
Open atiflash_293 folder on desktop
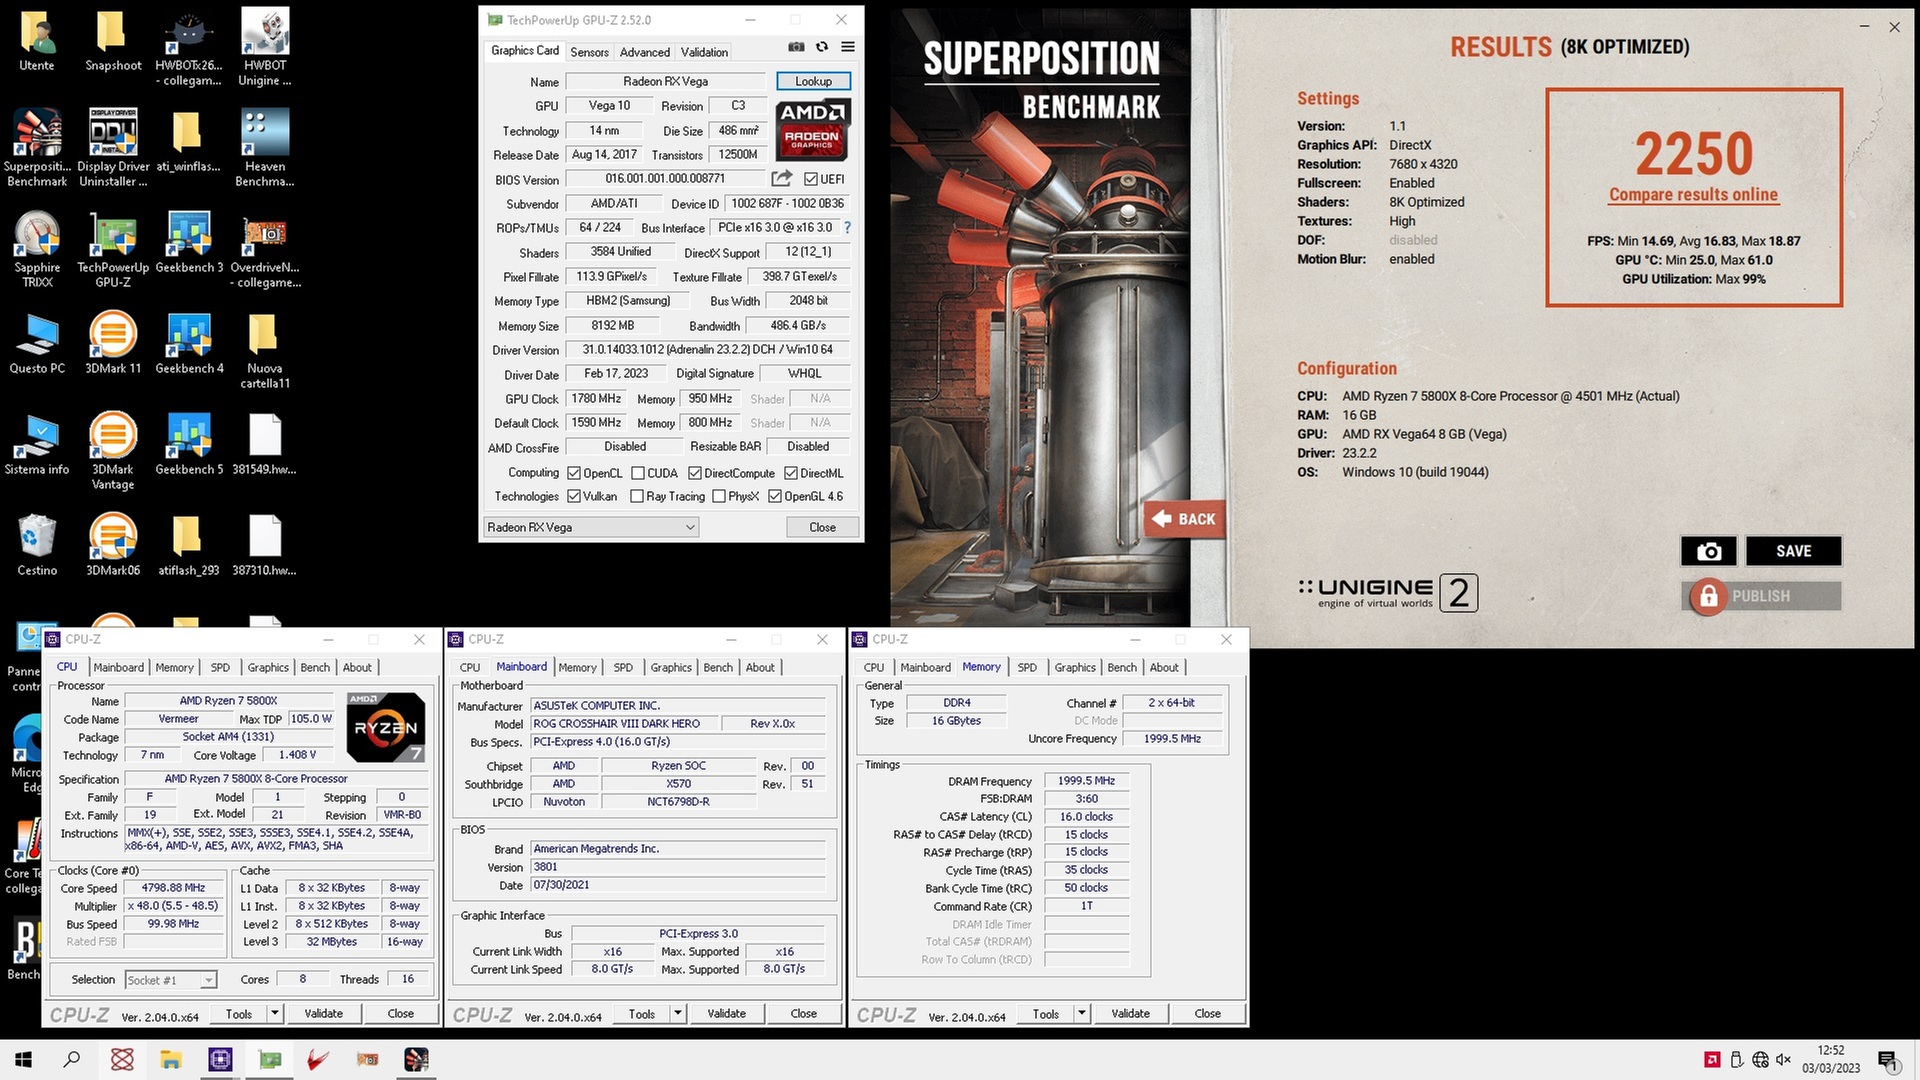[188, 545]
